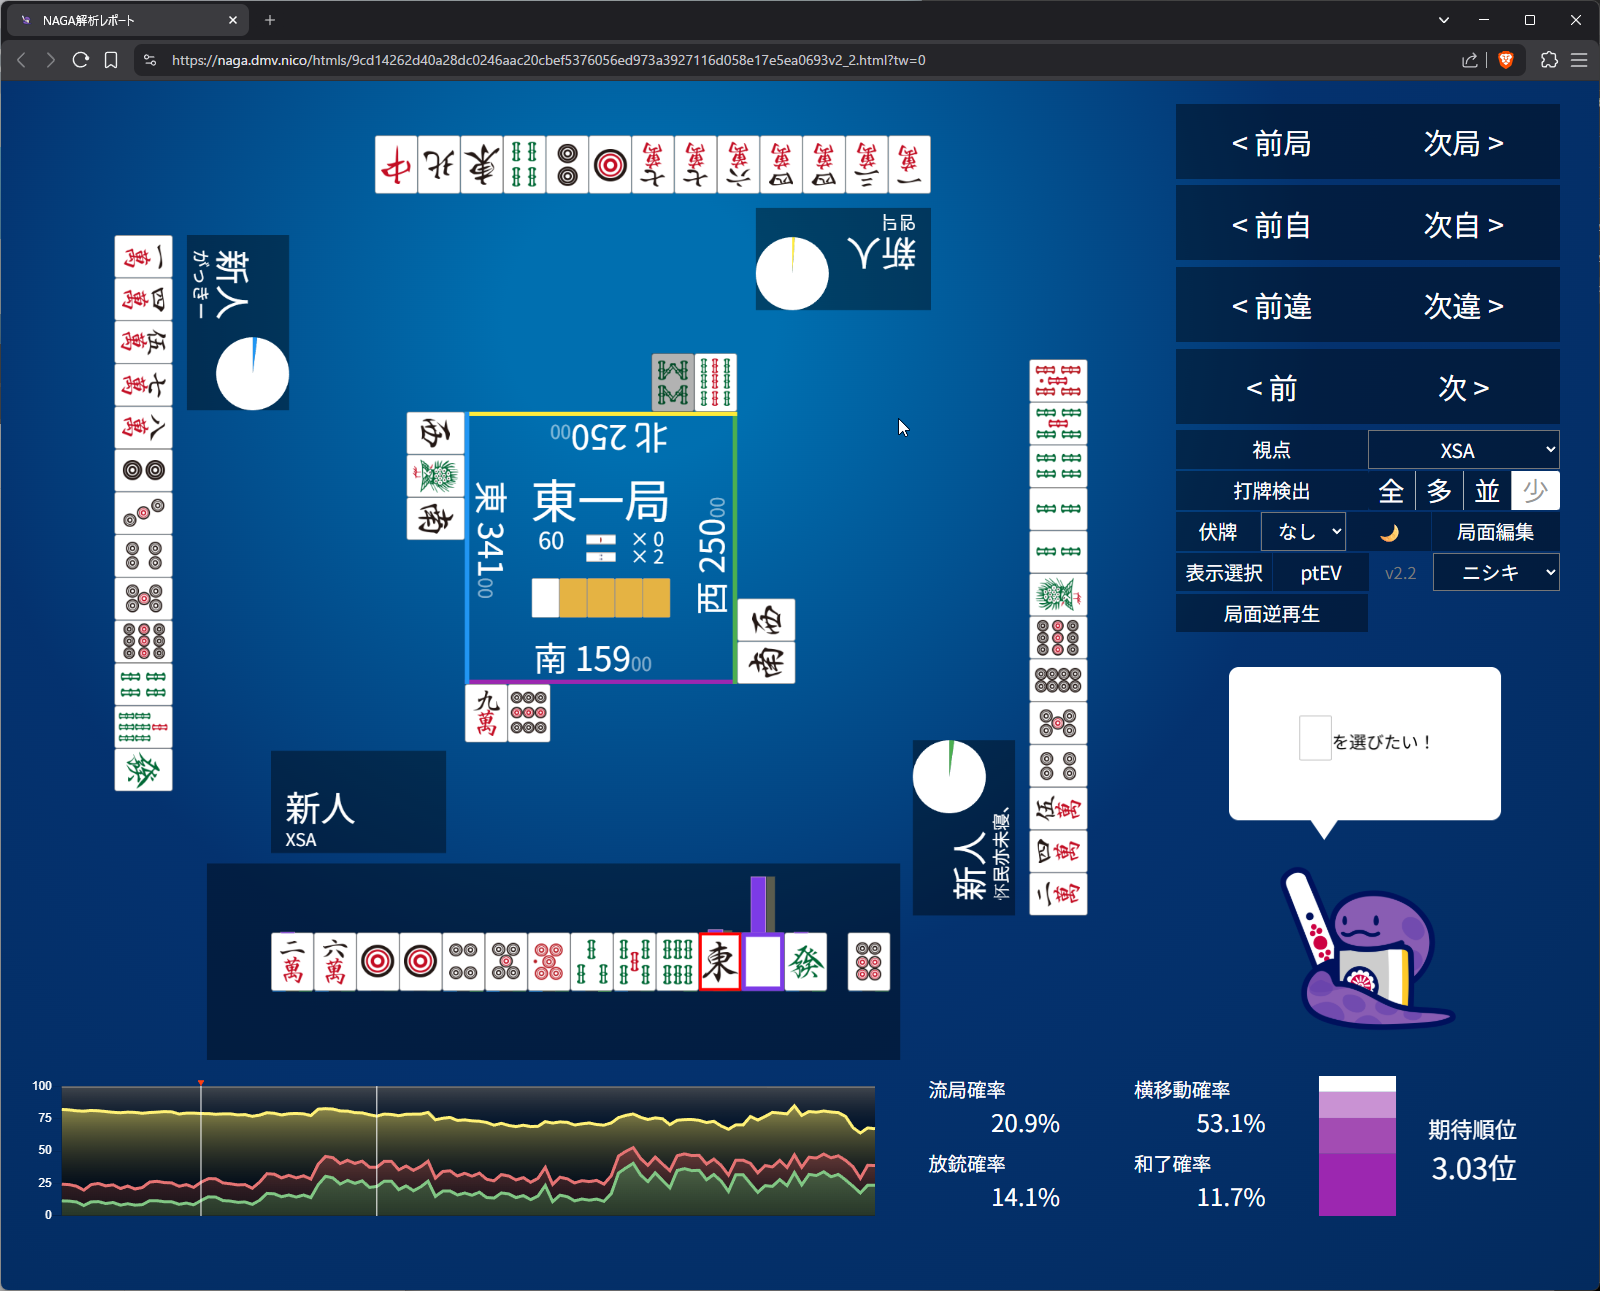Open the Brave shields icon

coord(1505,60)
